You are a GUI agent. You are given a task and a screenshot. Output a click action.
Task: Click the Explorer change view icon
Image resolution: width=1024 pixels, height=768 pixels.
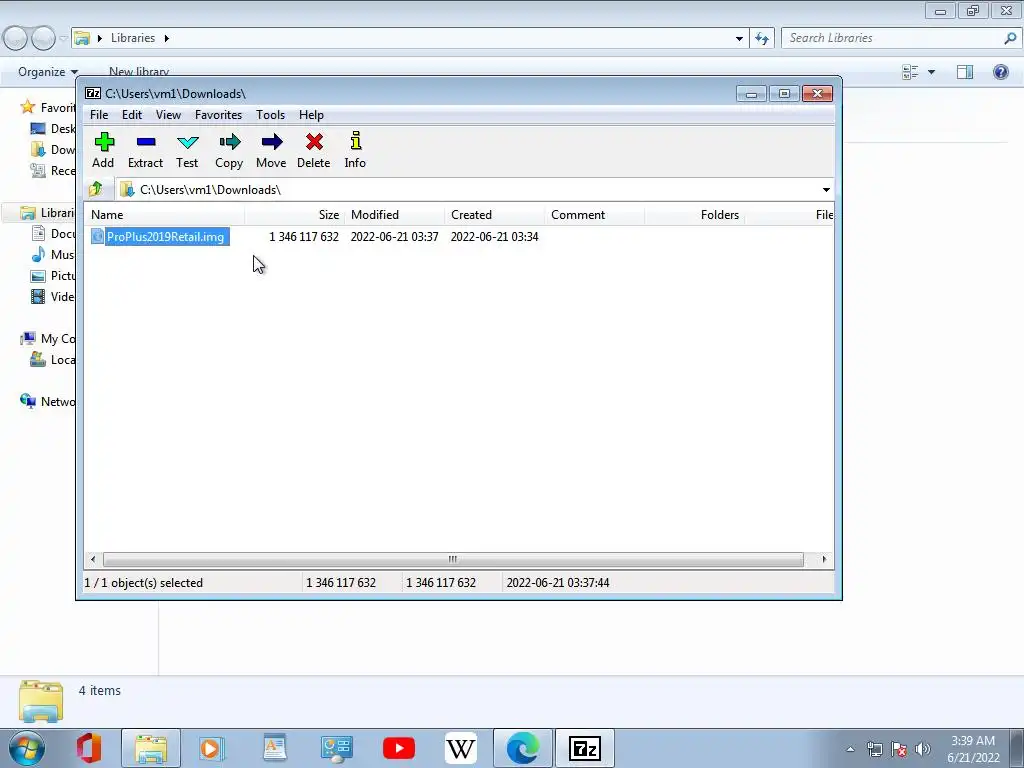[910, 72]
